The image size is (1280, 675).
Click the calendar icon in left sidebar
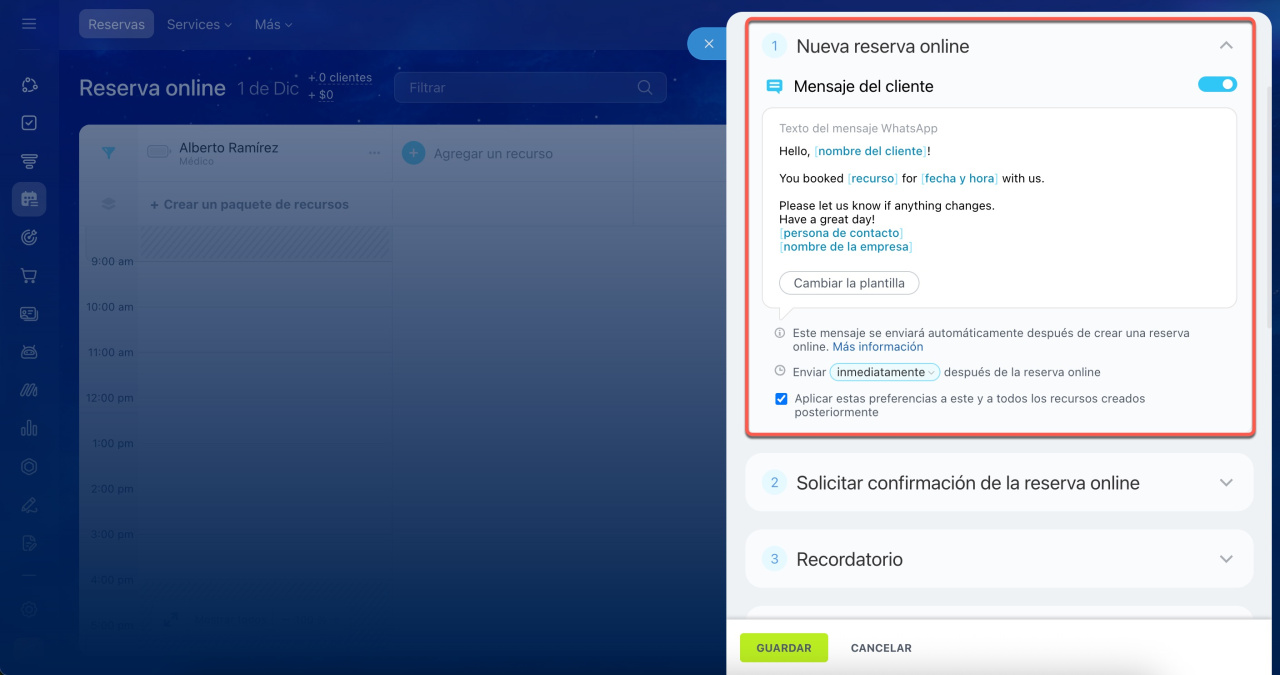click(x=29, y=199)
